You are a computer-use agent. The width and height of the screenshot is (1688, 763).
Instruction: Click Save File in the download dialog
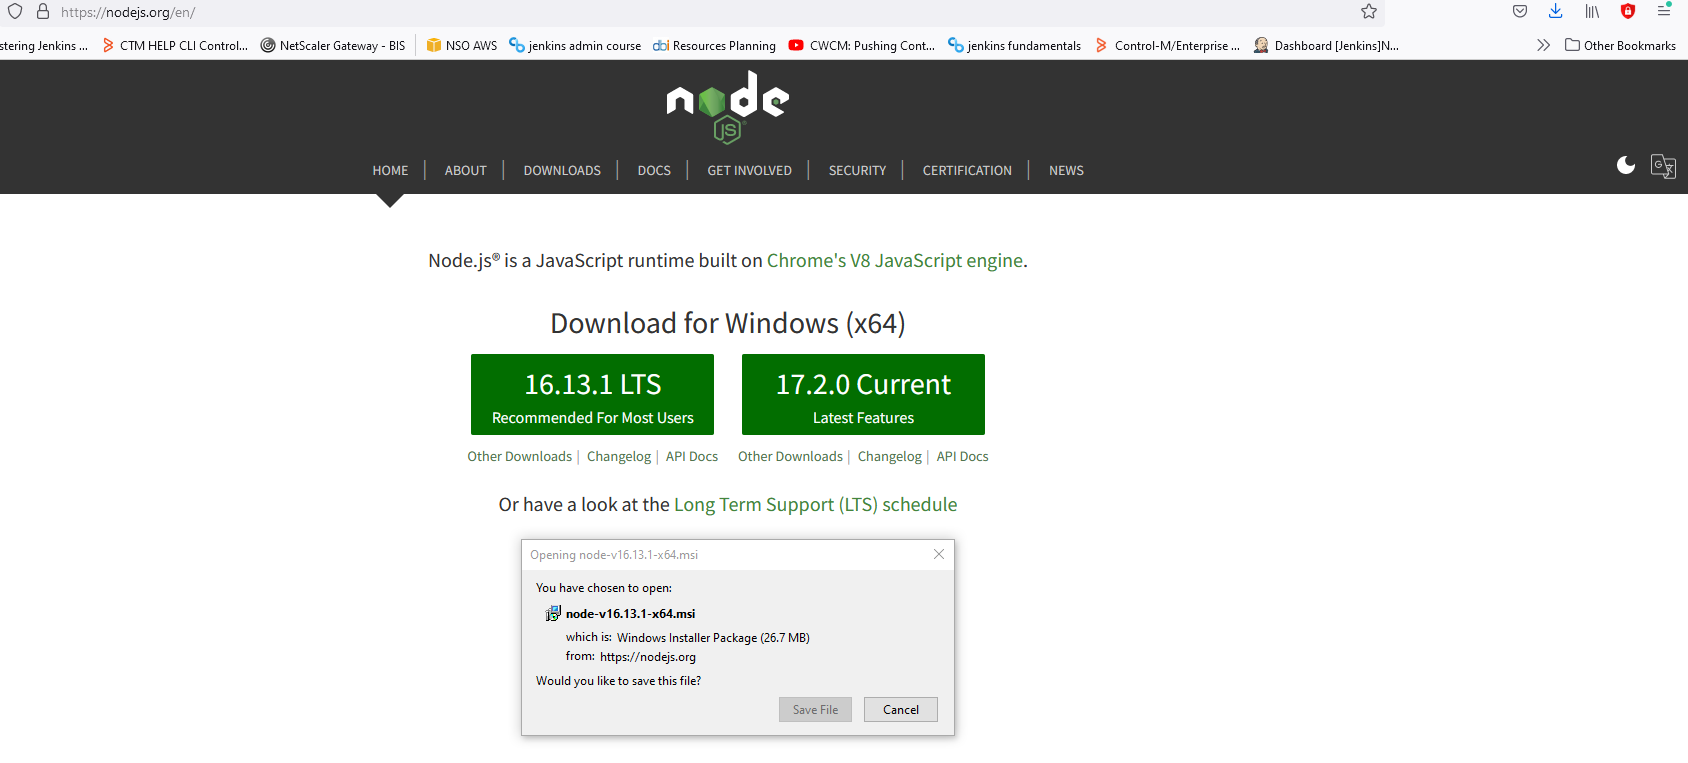pos(816,709)
